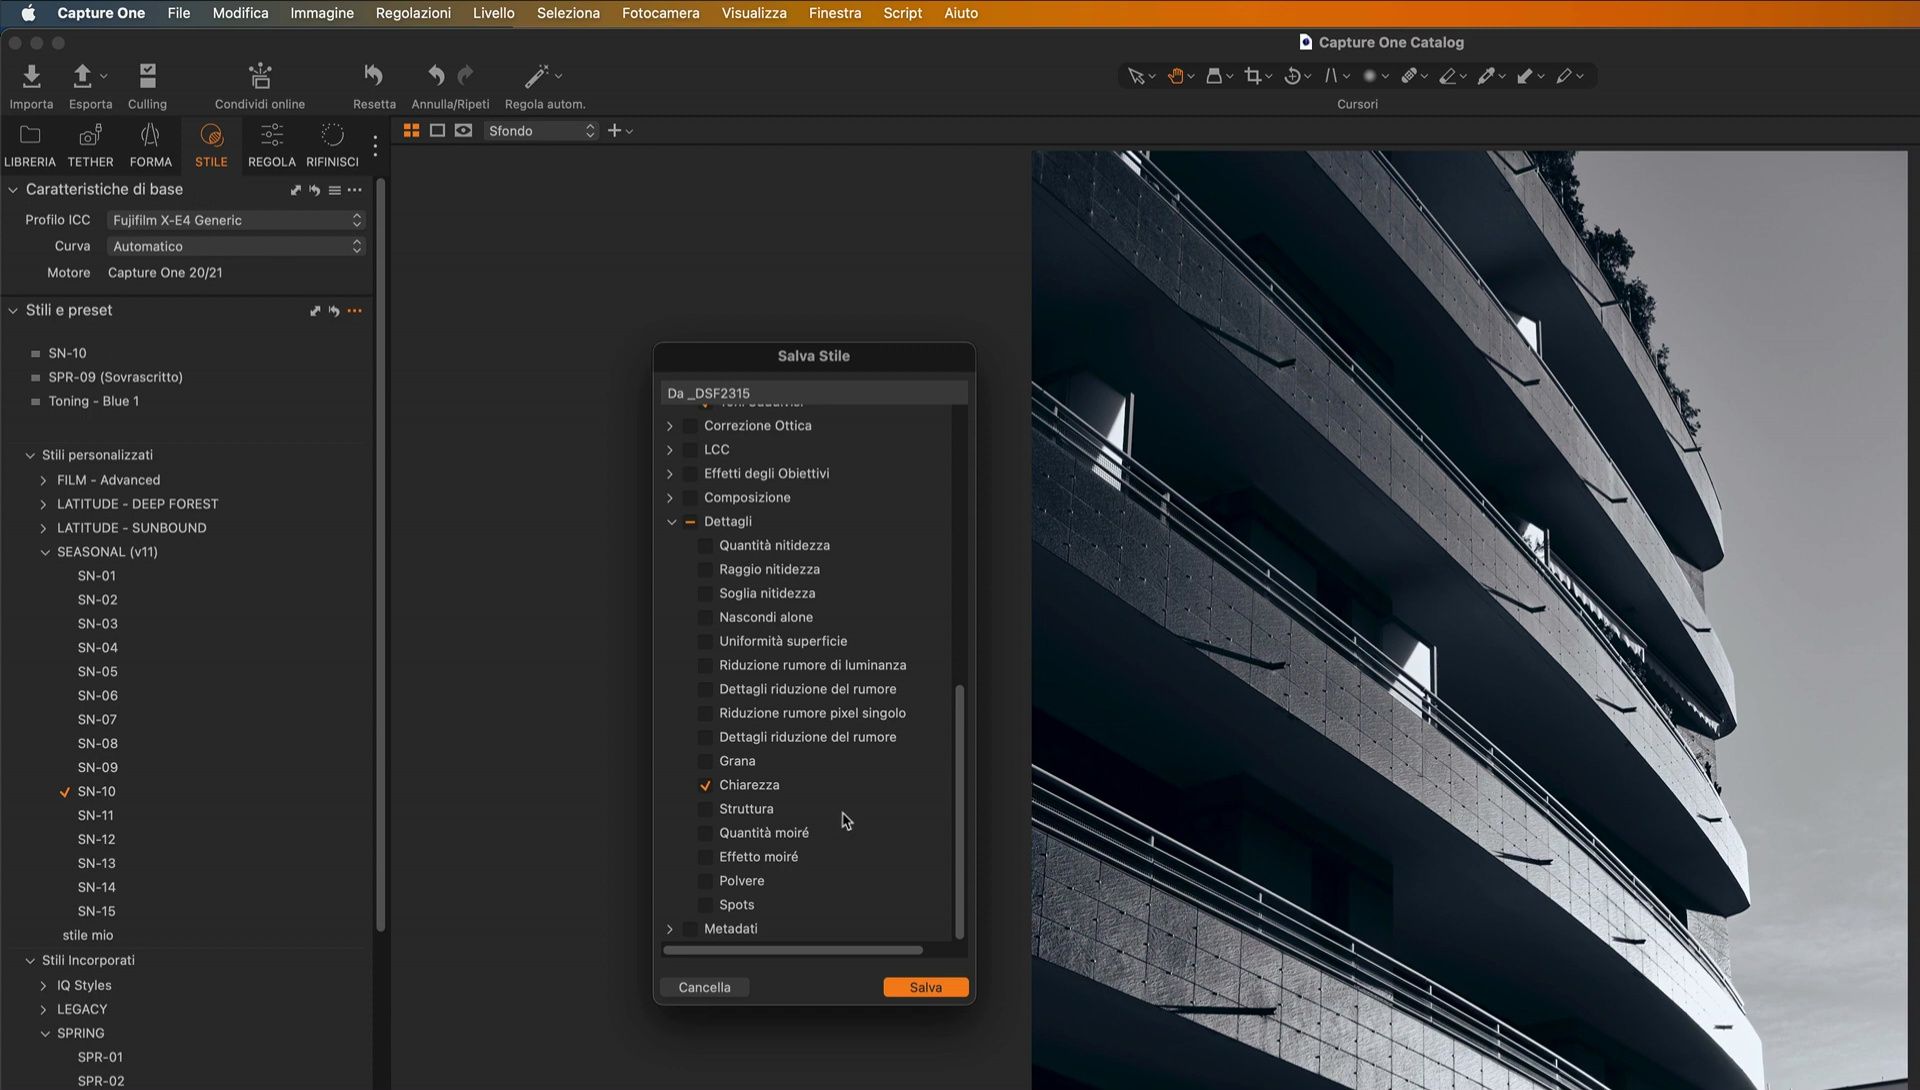Screen dimensions: 1920x1090
Task: Collapse the SEASONAL (v11) folder
Action: (44, 552)
